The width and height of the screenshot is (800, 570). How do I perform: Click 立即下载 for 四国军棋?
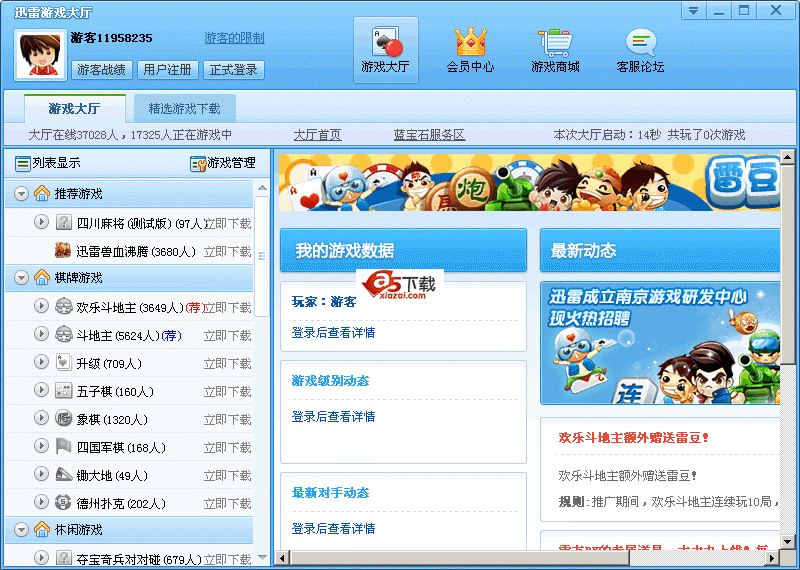tap(228, 448)
